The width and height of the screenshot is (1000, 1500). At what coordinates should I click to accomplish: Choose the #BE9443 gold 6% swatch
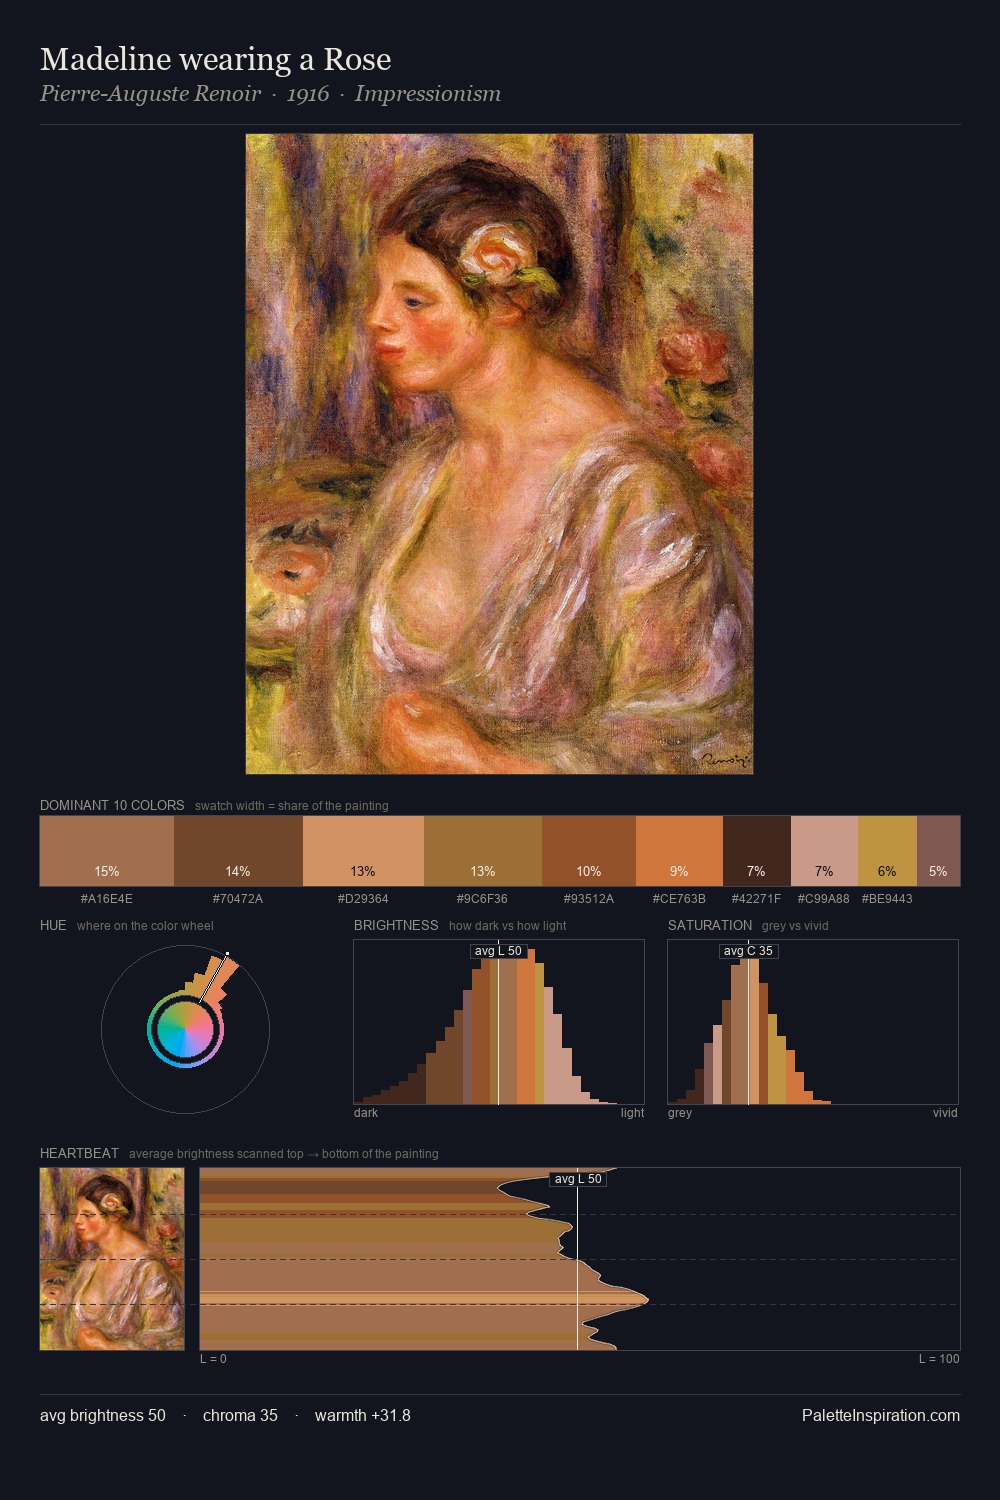[887, 851]
